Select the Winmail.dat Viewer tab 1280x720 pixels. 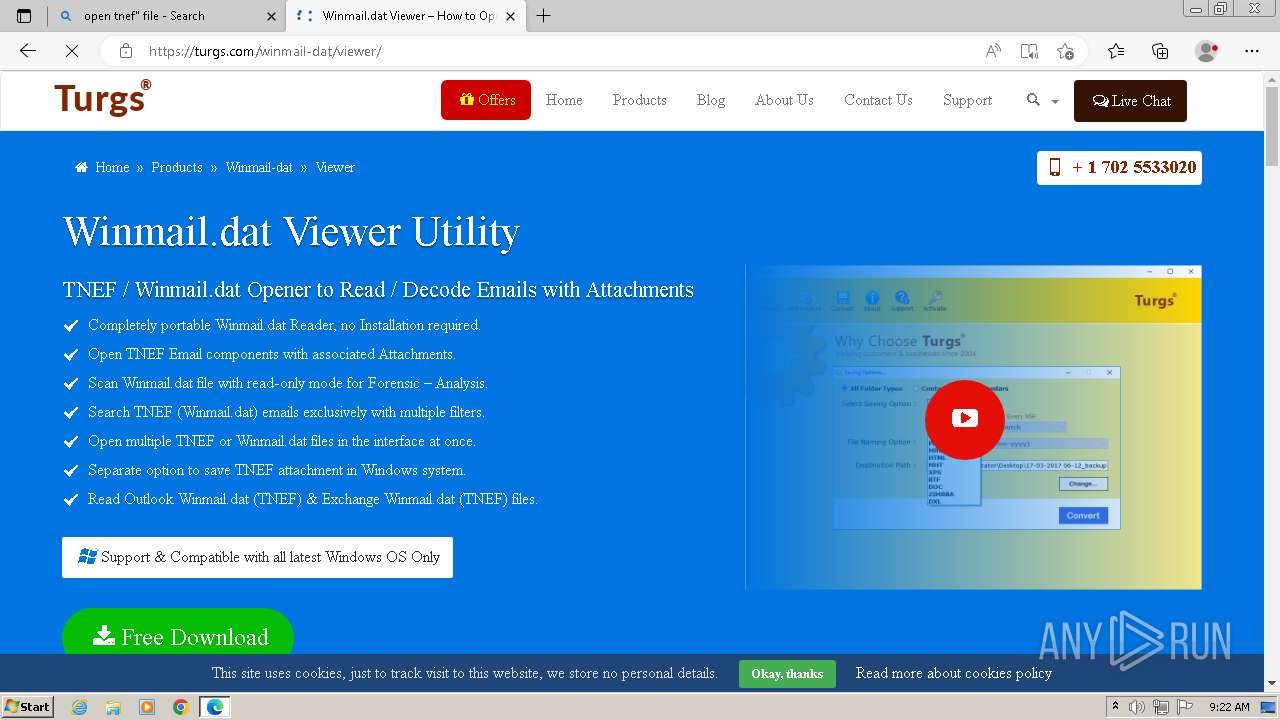click(x=407, y=16)
